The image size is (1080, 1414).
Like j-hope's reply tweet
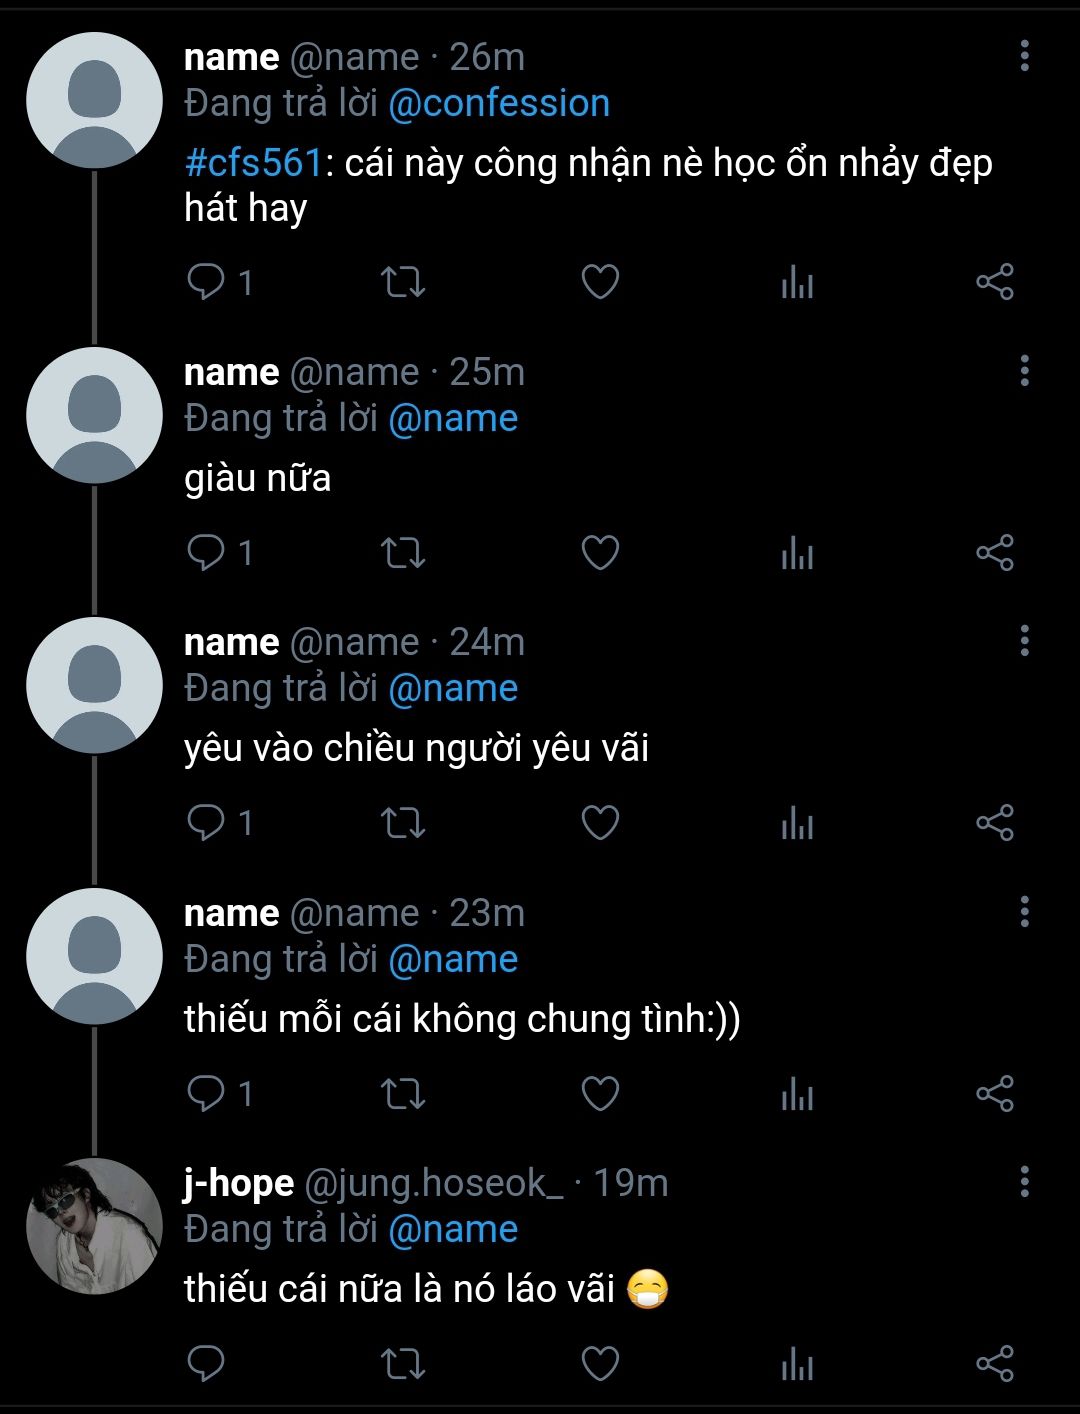pyautogui.click(x=600, y=1364)
